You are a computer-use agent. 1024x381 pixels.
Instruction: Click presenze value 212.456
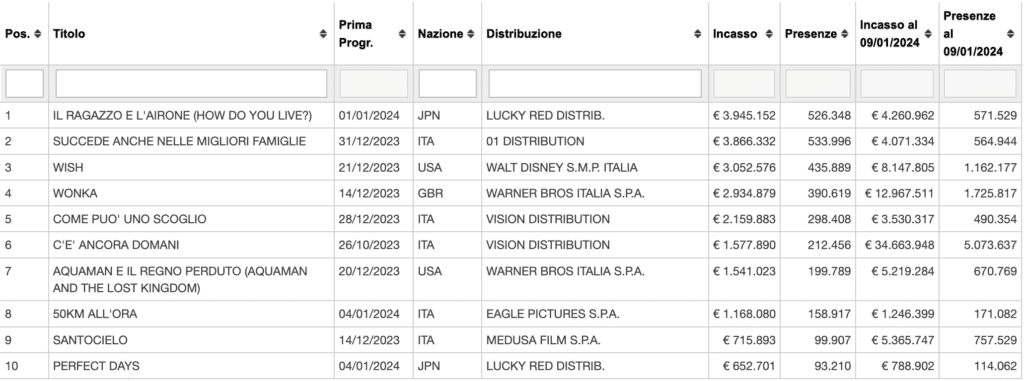tap(829, 245)
